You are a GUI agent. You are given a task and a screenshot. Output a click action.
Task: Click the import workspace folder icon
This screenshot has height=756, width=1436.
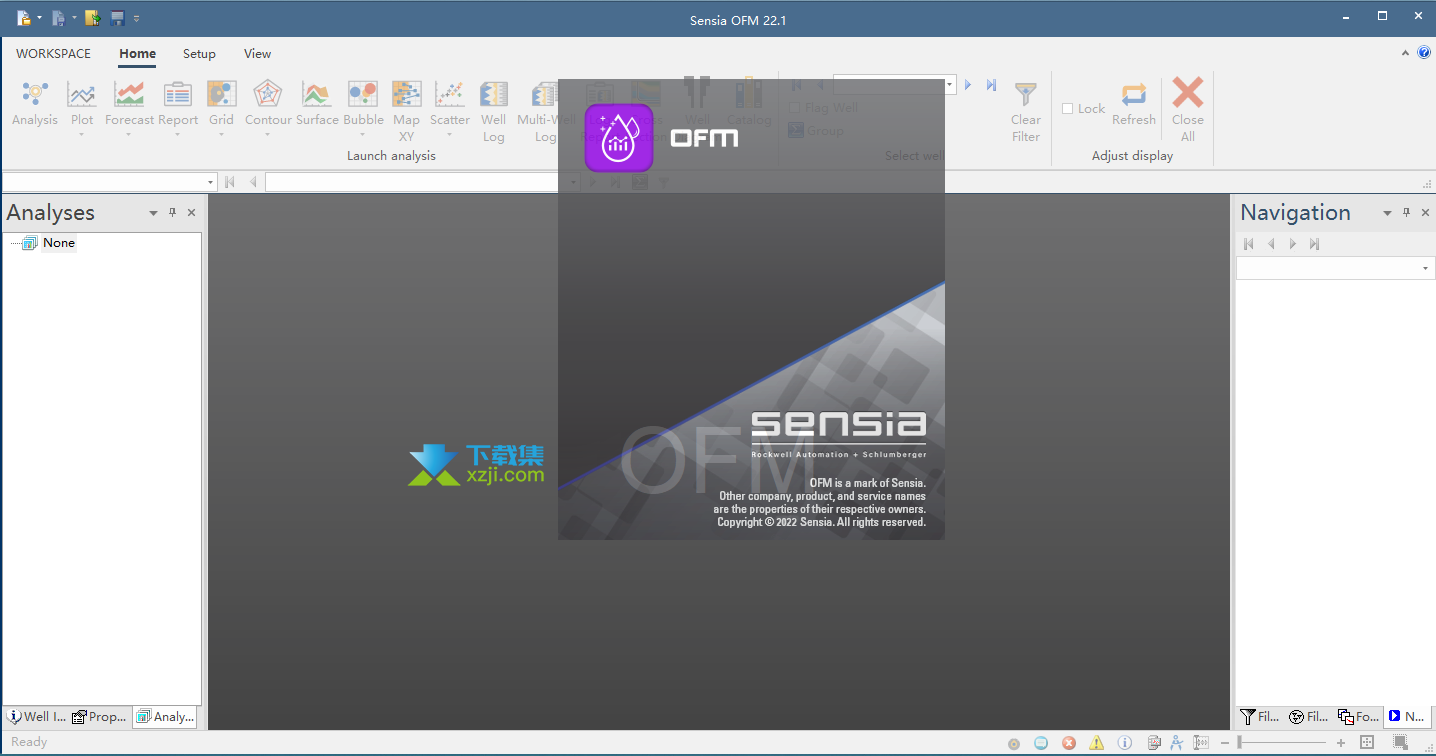pyautogui.click(x=93, y=18)
